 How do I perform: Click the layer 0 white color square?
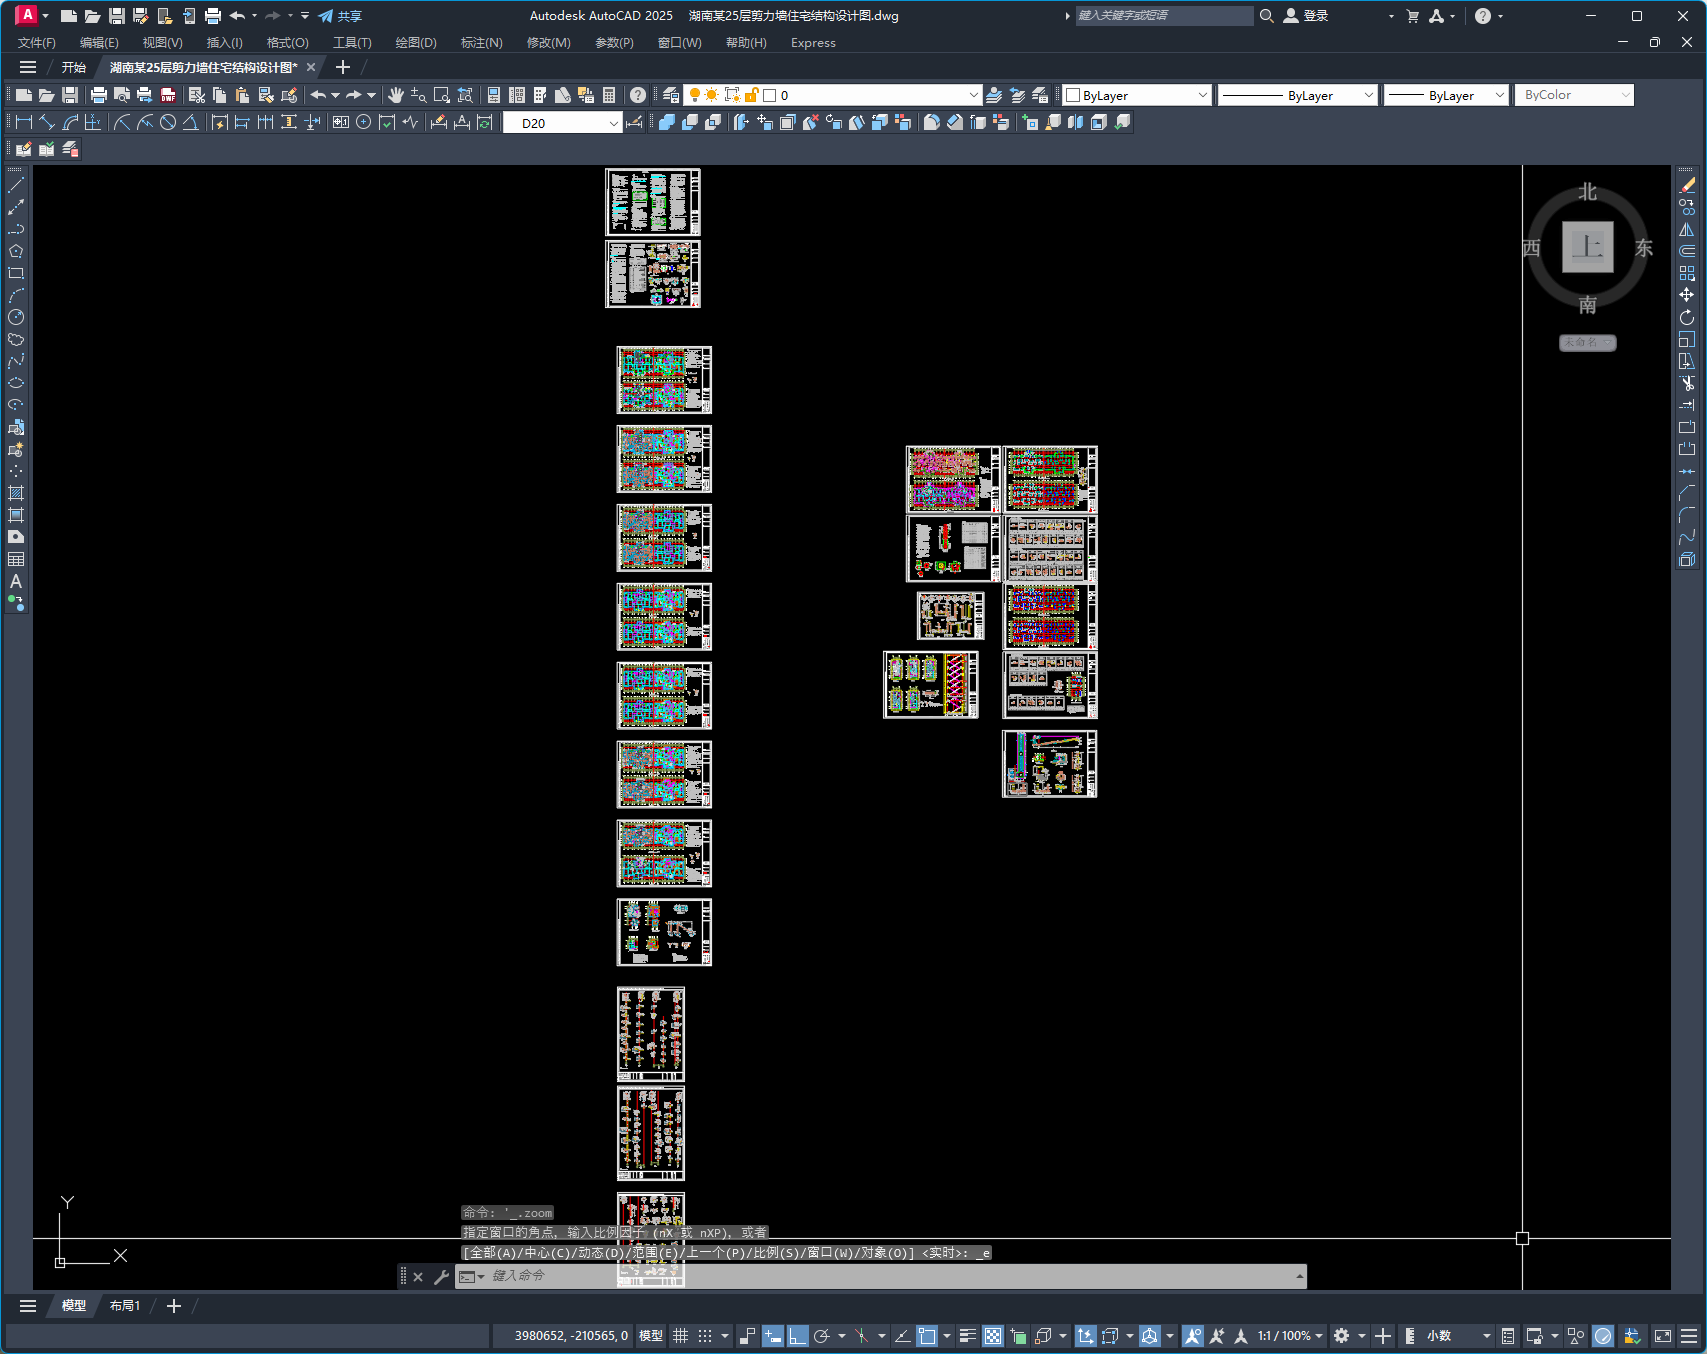coord(769,95)
